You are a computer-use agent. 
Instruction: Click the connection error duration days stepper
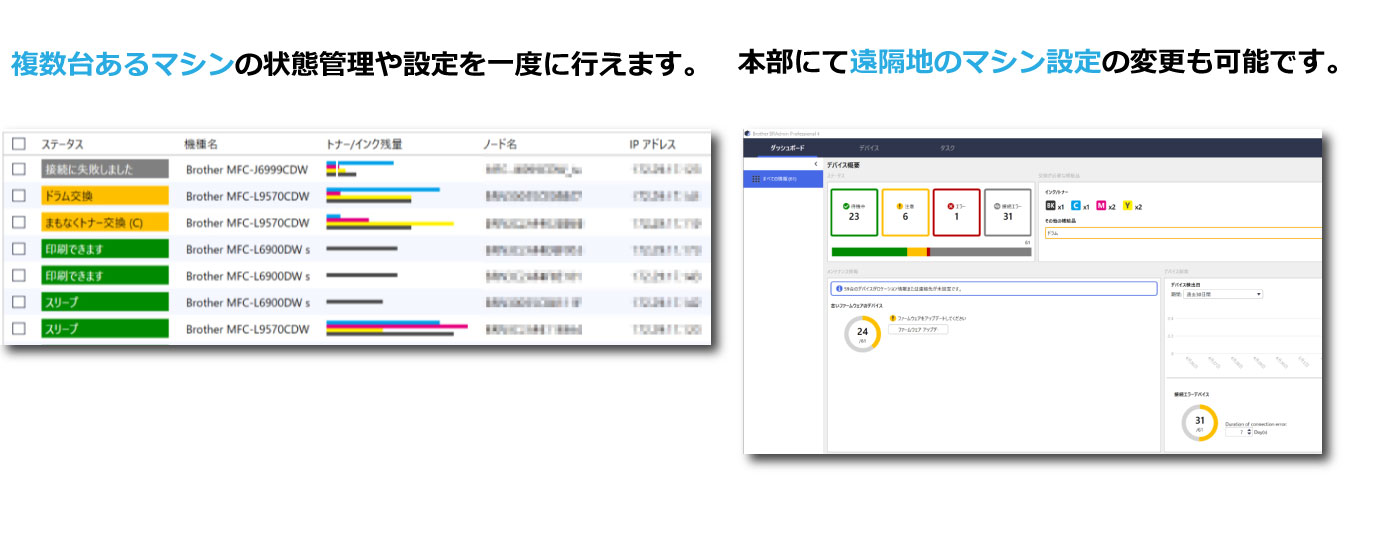1238,431
